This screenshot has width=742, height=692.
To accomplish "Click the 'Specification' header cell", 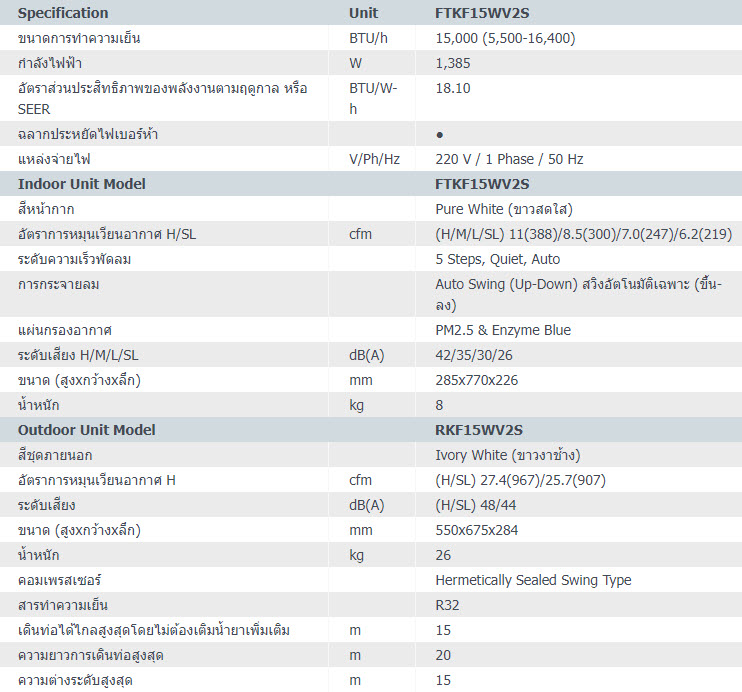I will pos(63,13).
